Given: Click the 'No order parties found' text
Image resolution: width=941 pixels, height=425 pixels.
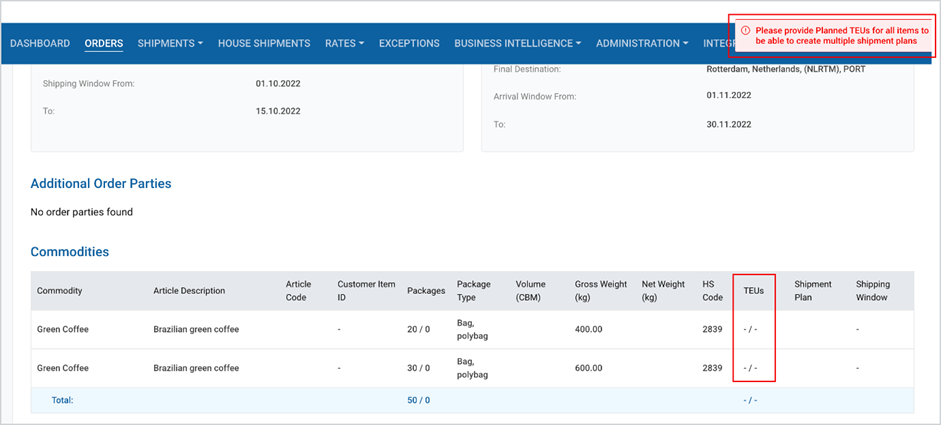Looking at the screenshot, I should [x=82, y=212].
